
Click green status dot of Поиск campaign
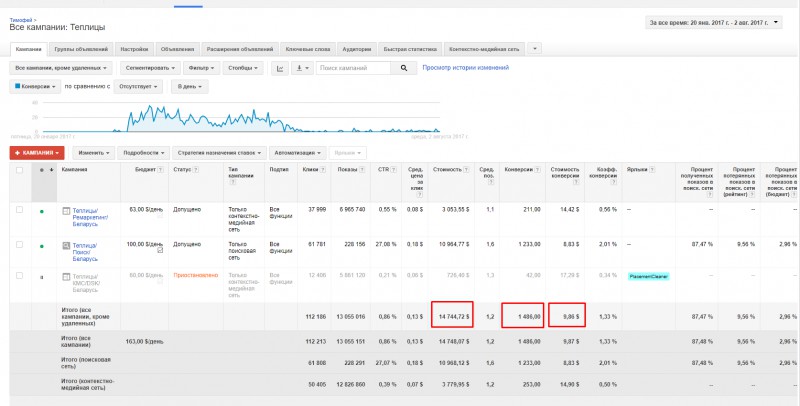42,246
